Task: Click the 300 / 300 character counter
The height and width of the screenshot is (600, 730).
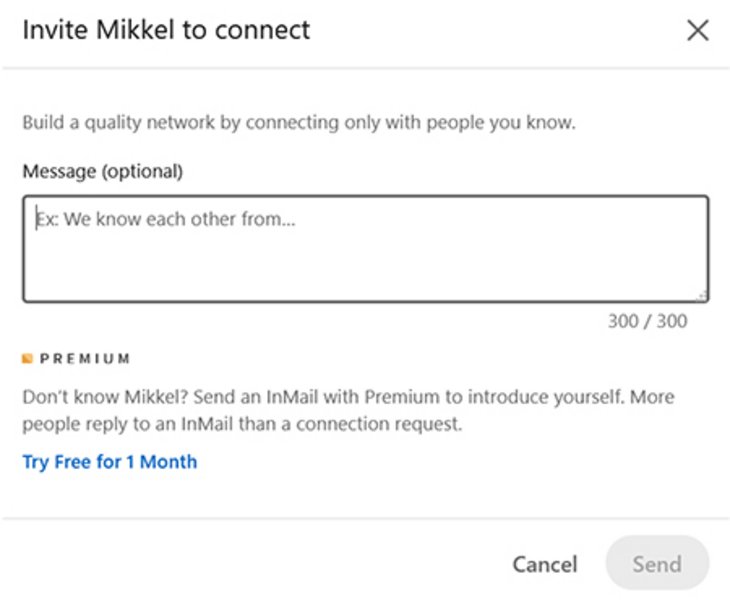Action: click(647, 322)
